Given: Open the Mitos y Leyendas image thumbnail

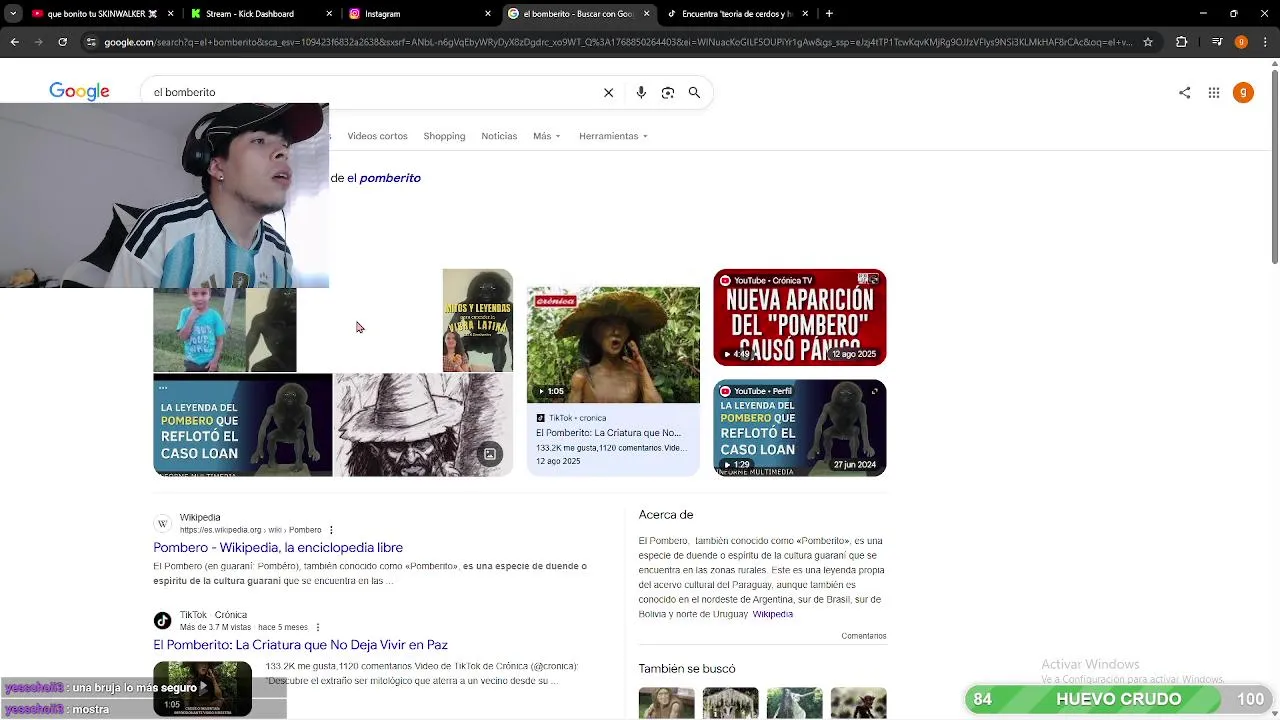Looking at the screenshot, I should coord(478,320).
